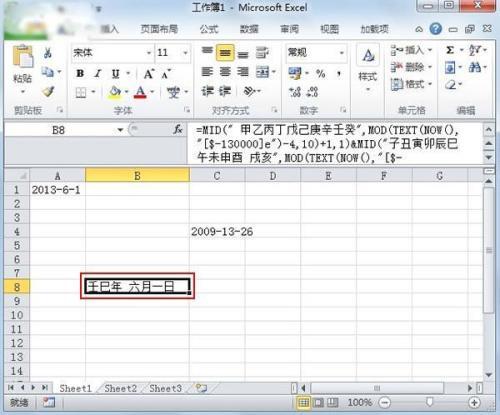Open the number format dropdown

click(342, 53)
